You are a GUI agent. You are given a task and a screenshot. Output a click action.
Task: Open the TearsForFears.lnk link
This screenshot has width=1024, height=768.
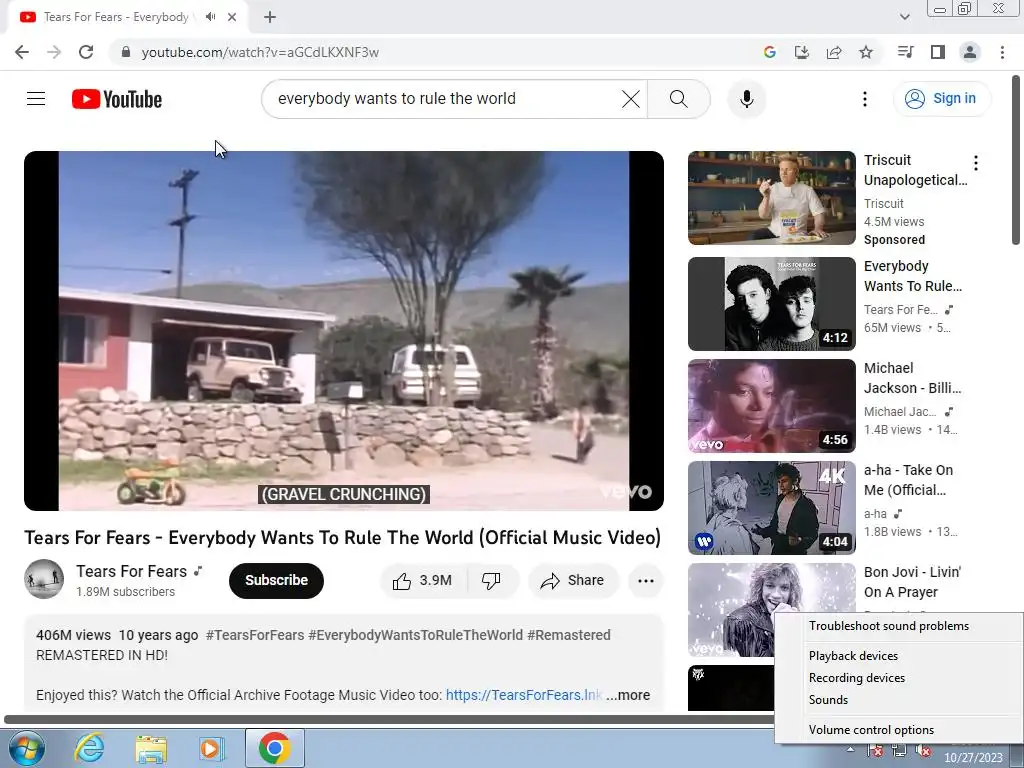coord(524,695)
